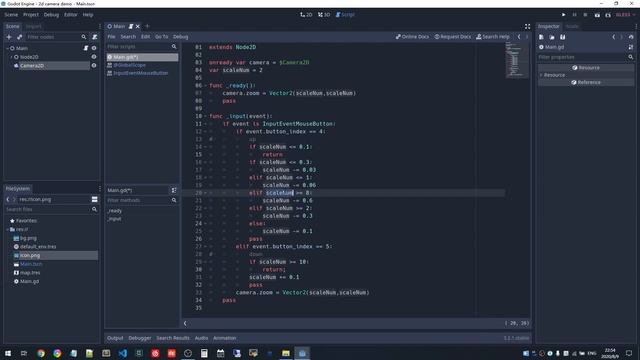Viewport: 640px width, 360px height.
Task: Toggle distraction free mode
Action: [x=527, y=26]
